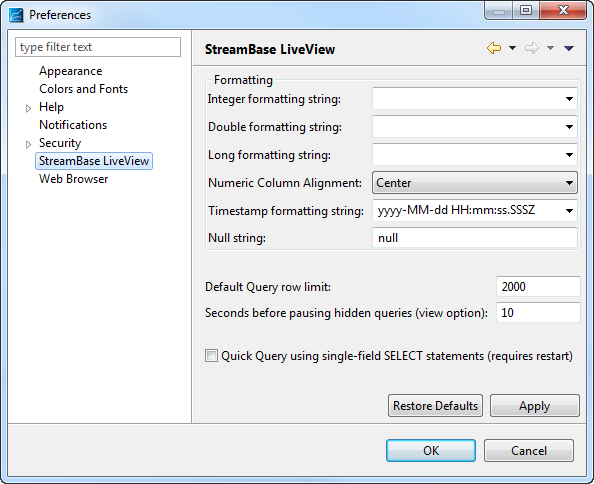Viewport: 594px width, 484px height.
Task: Click the Restore Defaults button
Action: tap(435, 406)
